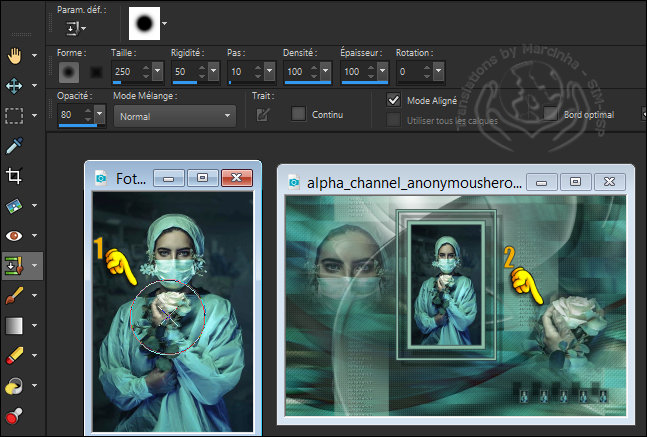Click the Opacité slider arrow
This screenshot has width=647, height=437.
point(99,116)
